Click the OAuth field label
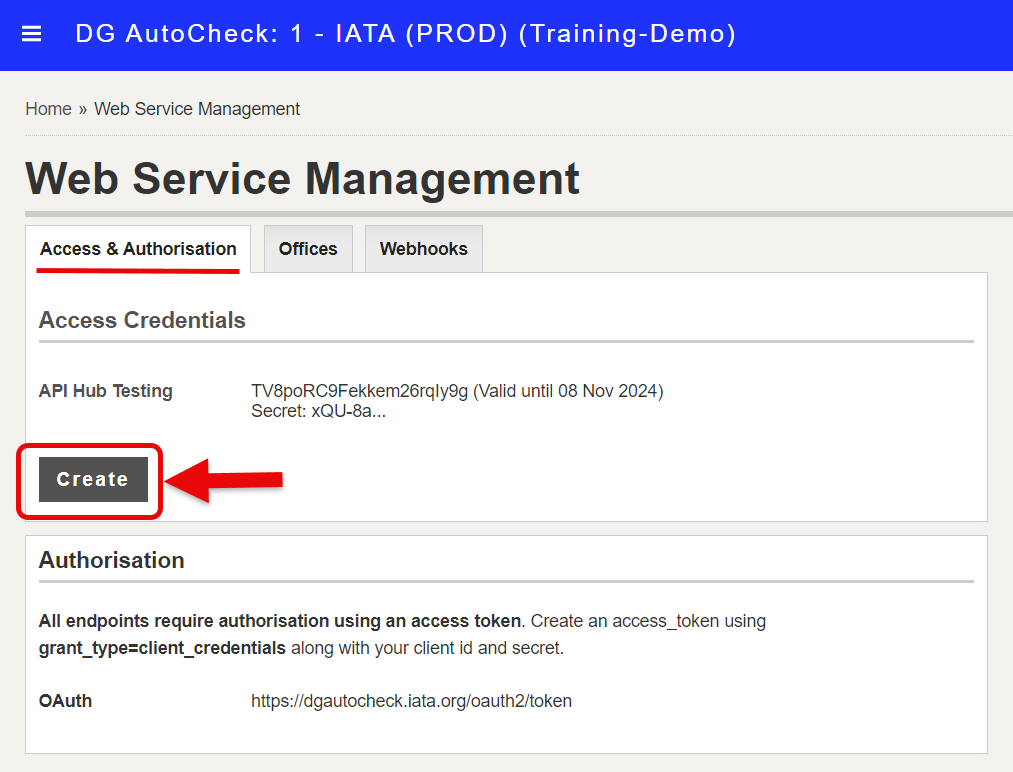Screen dimensions: 1013x772 point(65,701)
